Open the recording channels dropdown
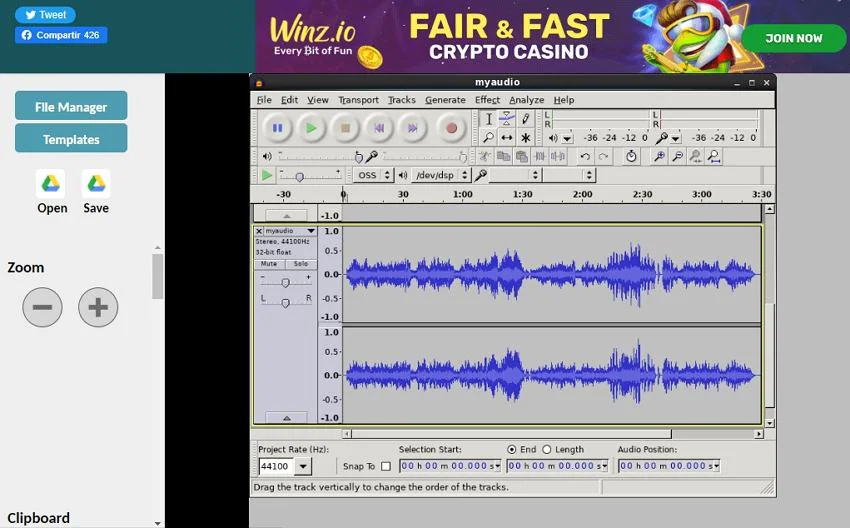The height and width of the screenshot is (528, 850). [568, 175]
